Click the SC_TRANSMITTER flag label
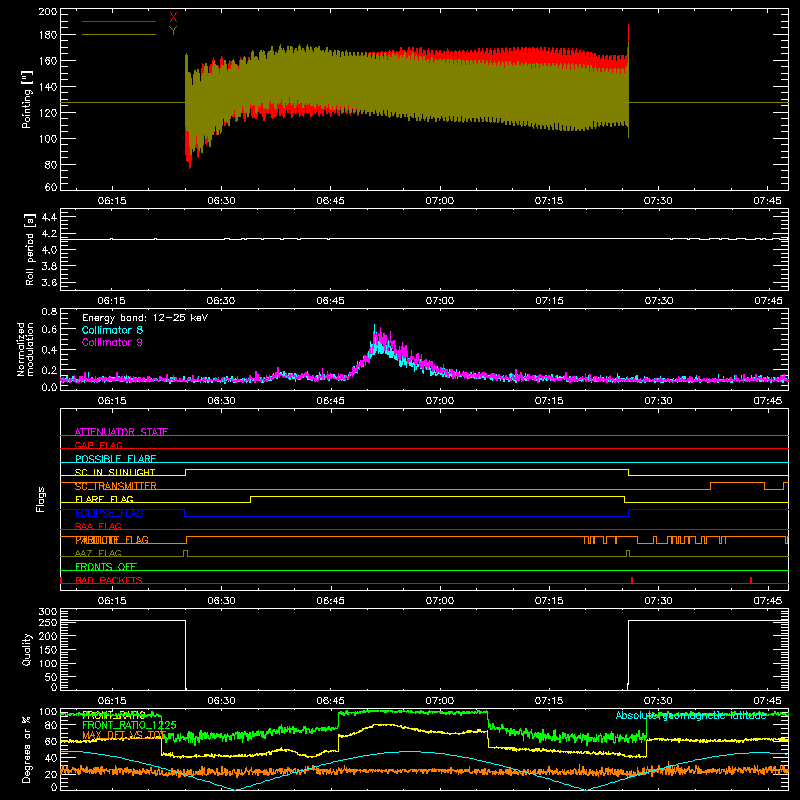Screen dimensions: 800x800 point(116,486)
